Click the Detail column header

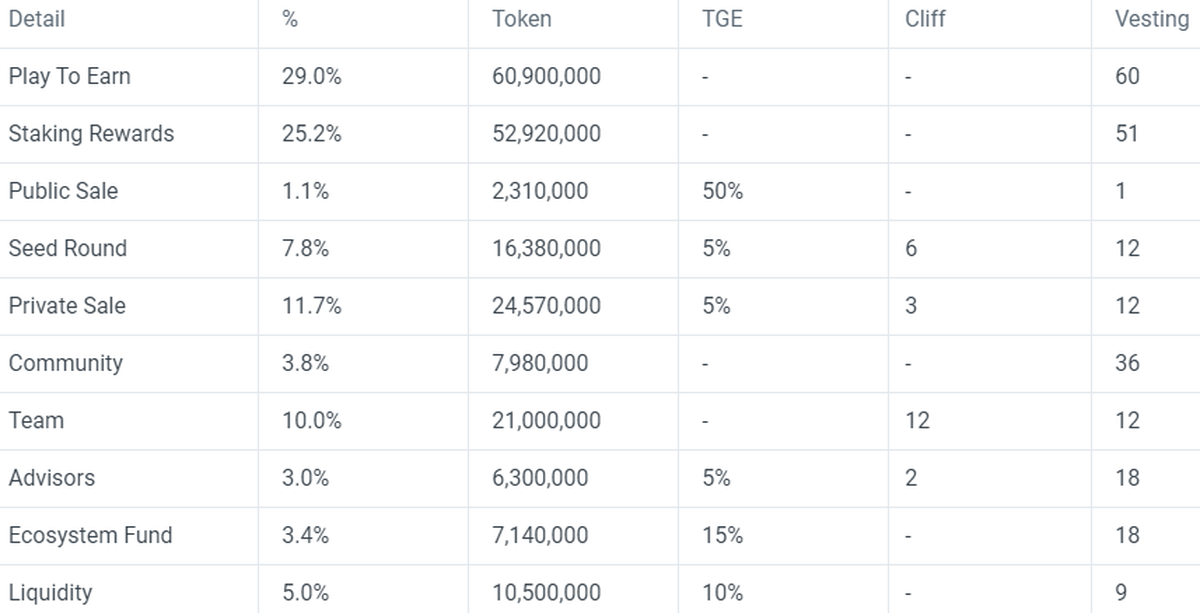point(37,19)
